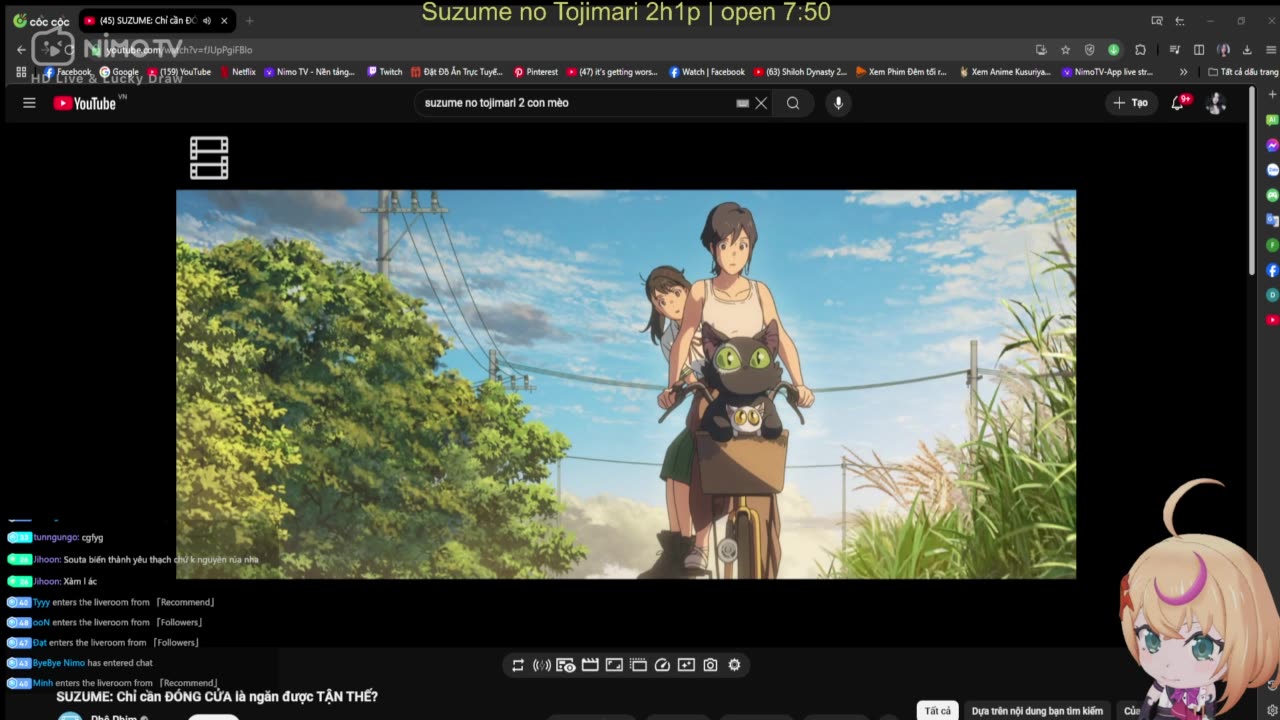
Task: Toggle the loop icon in video toolbar
Action: point(518,665)
